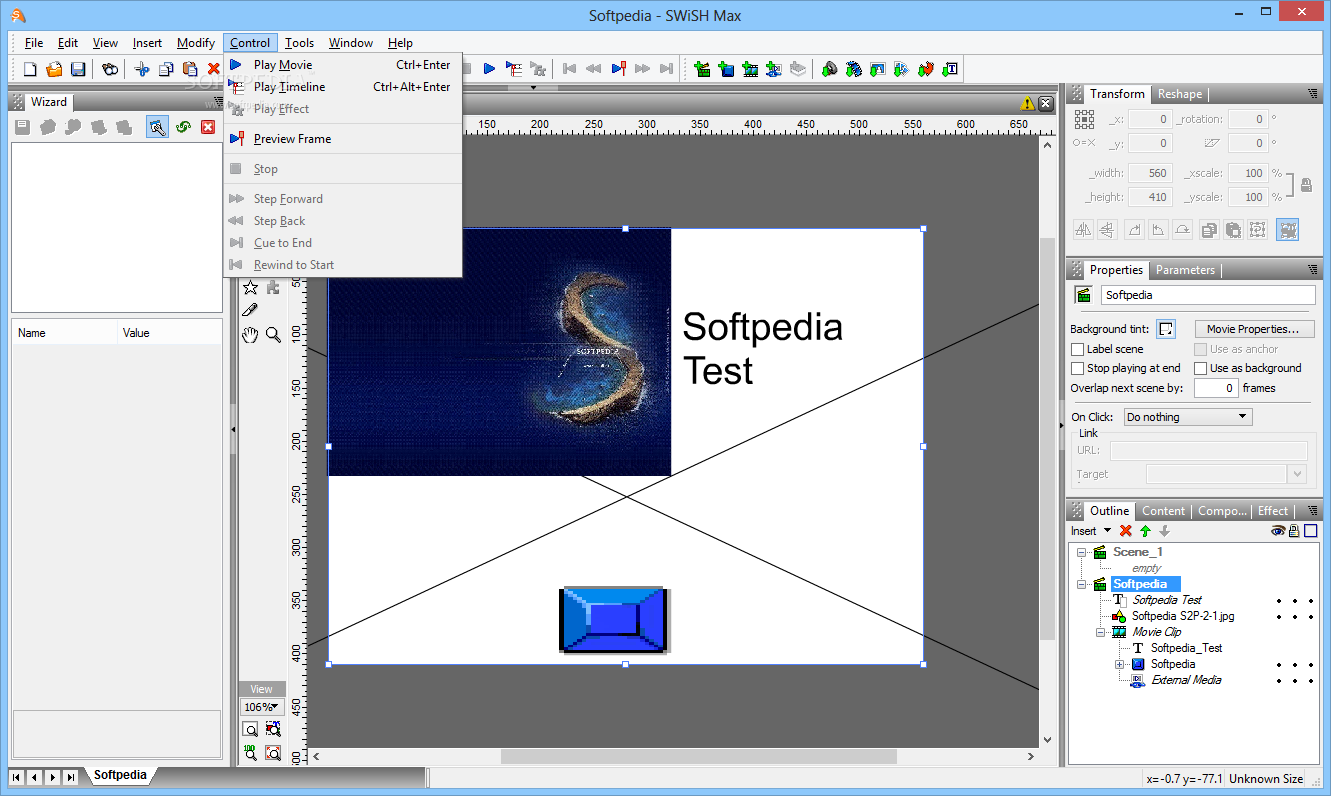Switch to the Content tab
Image resolution: width=1331 pixels, height=796 pixels.
pos(1163,511)
